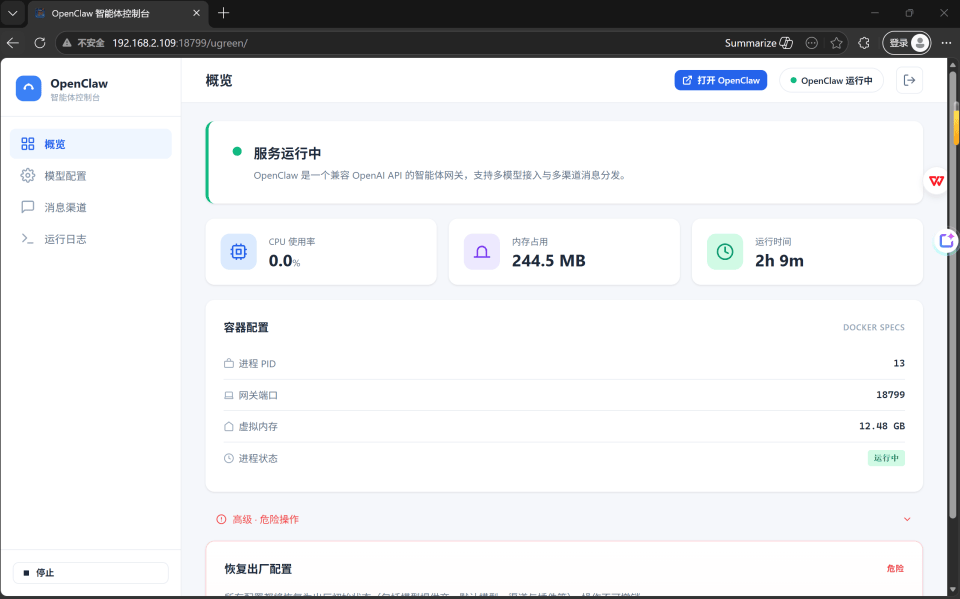Click the 打开 OpenClaw button
The height and width of the screenshot is (599, 960).
(721, 80)
